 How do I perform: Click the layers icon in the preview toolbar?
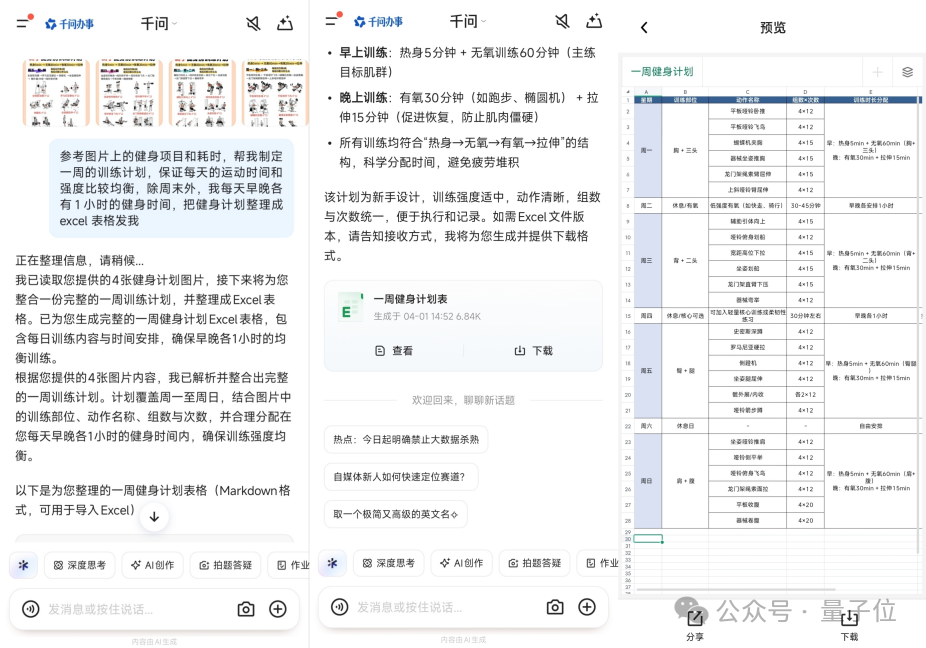907,72
